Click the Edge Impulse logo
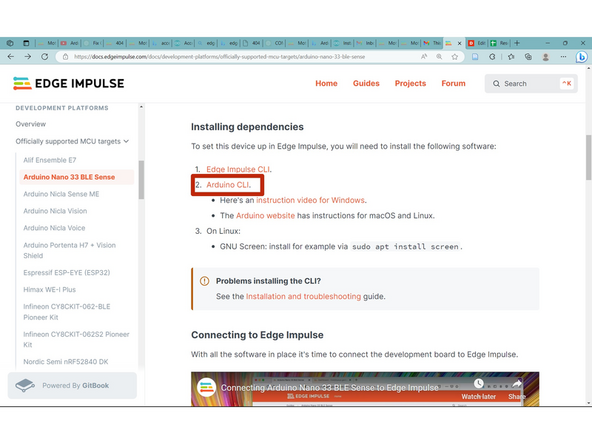The height and width of the screenshot is (444, 592). [69, 83]
